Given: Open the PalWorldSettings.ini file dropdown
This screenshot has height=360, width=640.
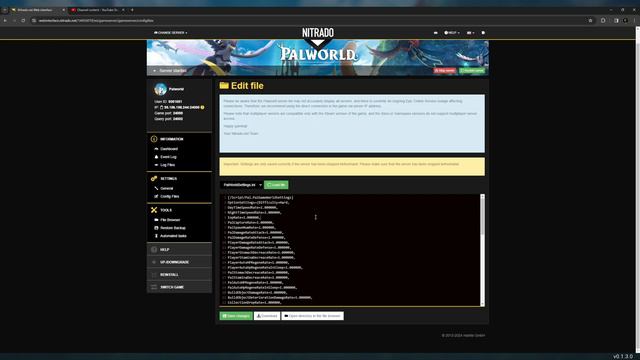Looking at the screenshot, I should (x=242, y=185).
